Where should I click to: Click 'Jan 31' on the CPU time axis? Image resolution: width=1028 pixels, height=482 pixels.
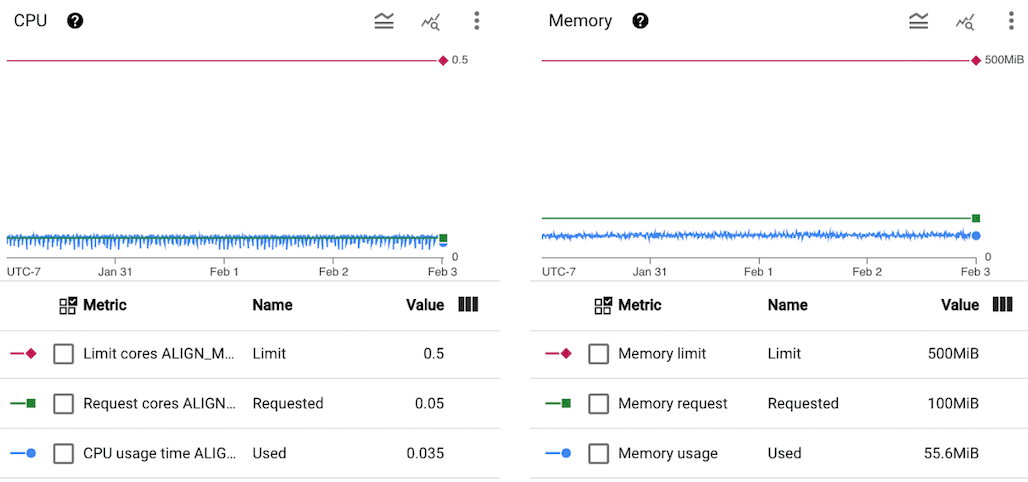tap(115, 271)
